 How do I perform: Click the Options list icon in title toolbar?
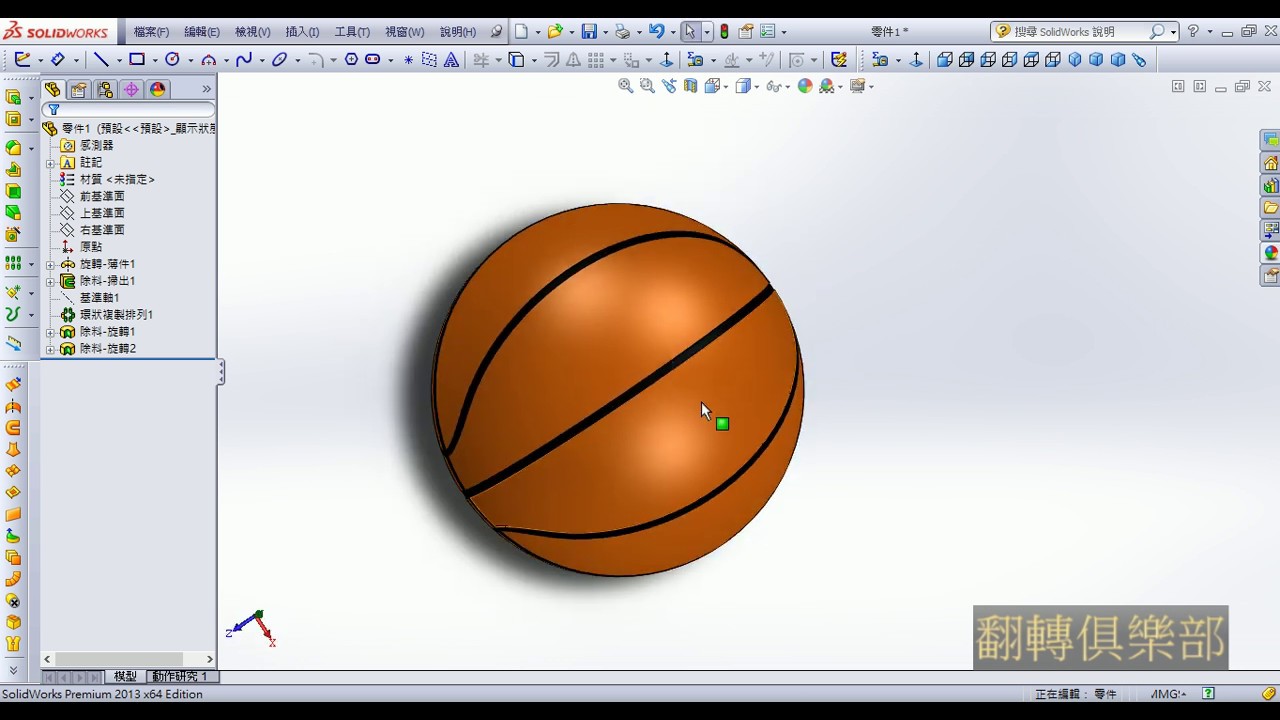pos(768,32)
